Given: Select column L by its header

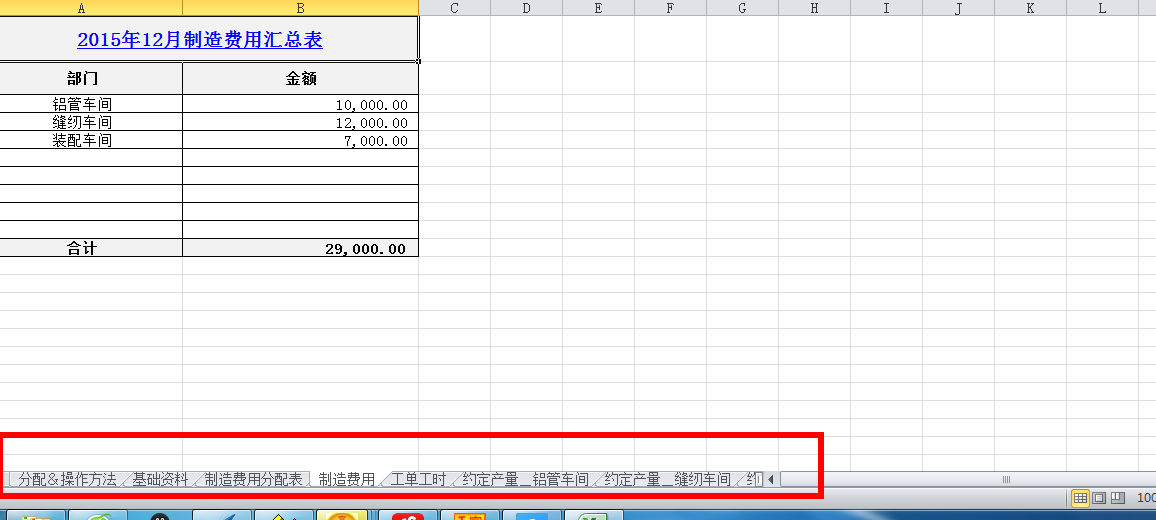Looking at the screenshot, I should [1102, 8].
